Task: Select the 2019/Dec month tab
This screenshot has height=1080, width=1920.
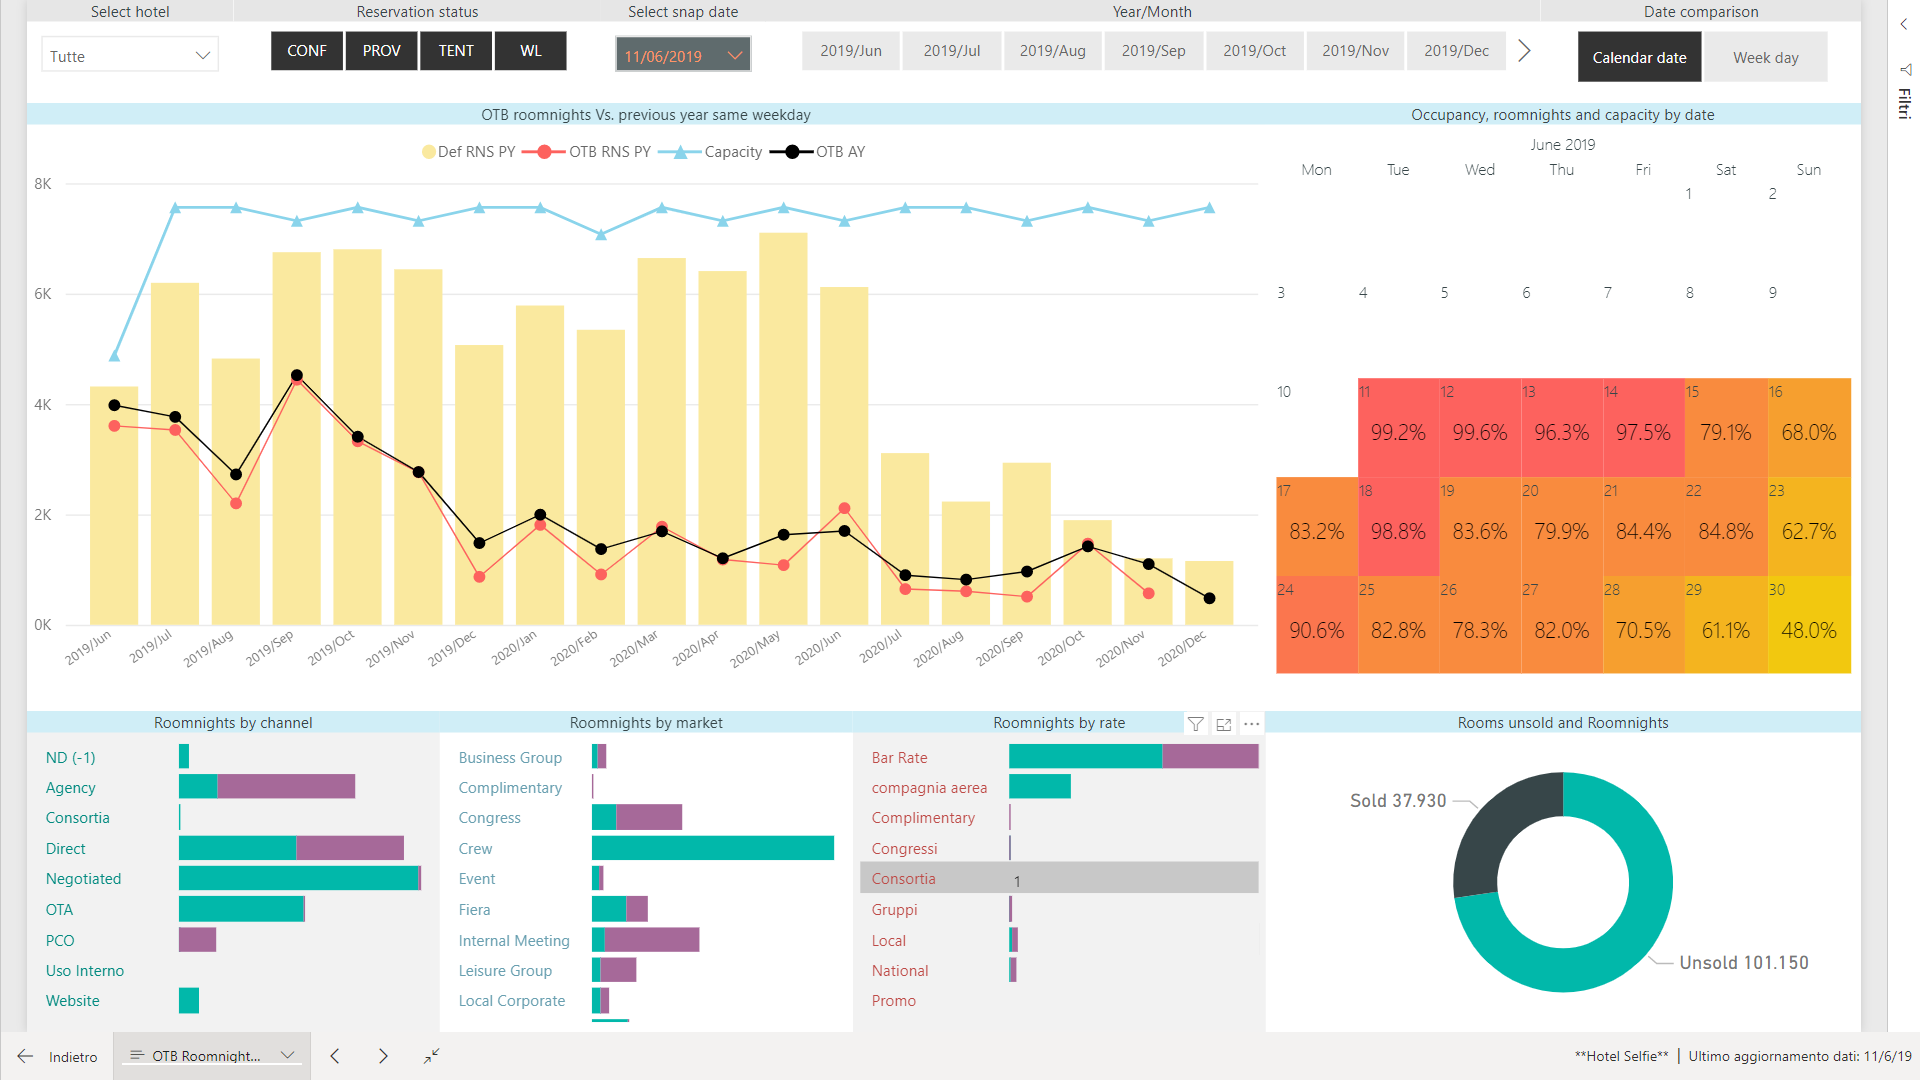Action: [x=1456, y=51]
